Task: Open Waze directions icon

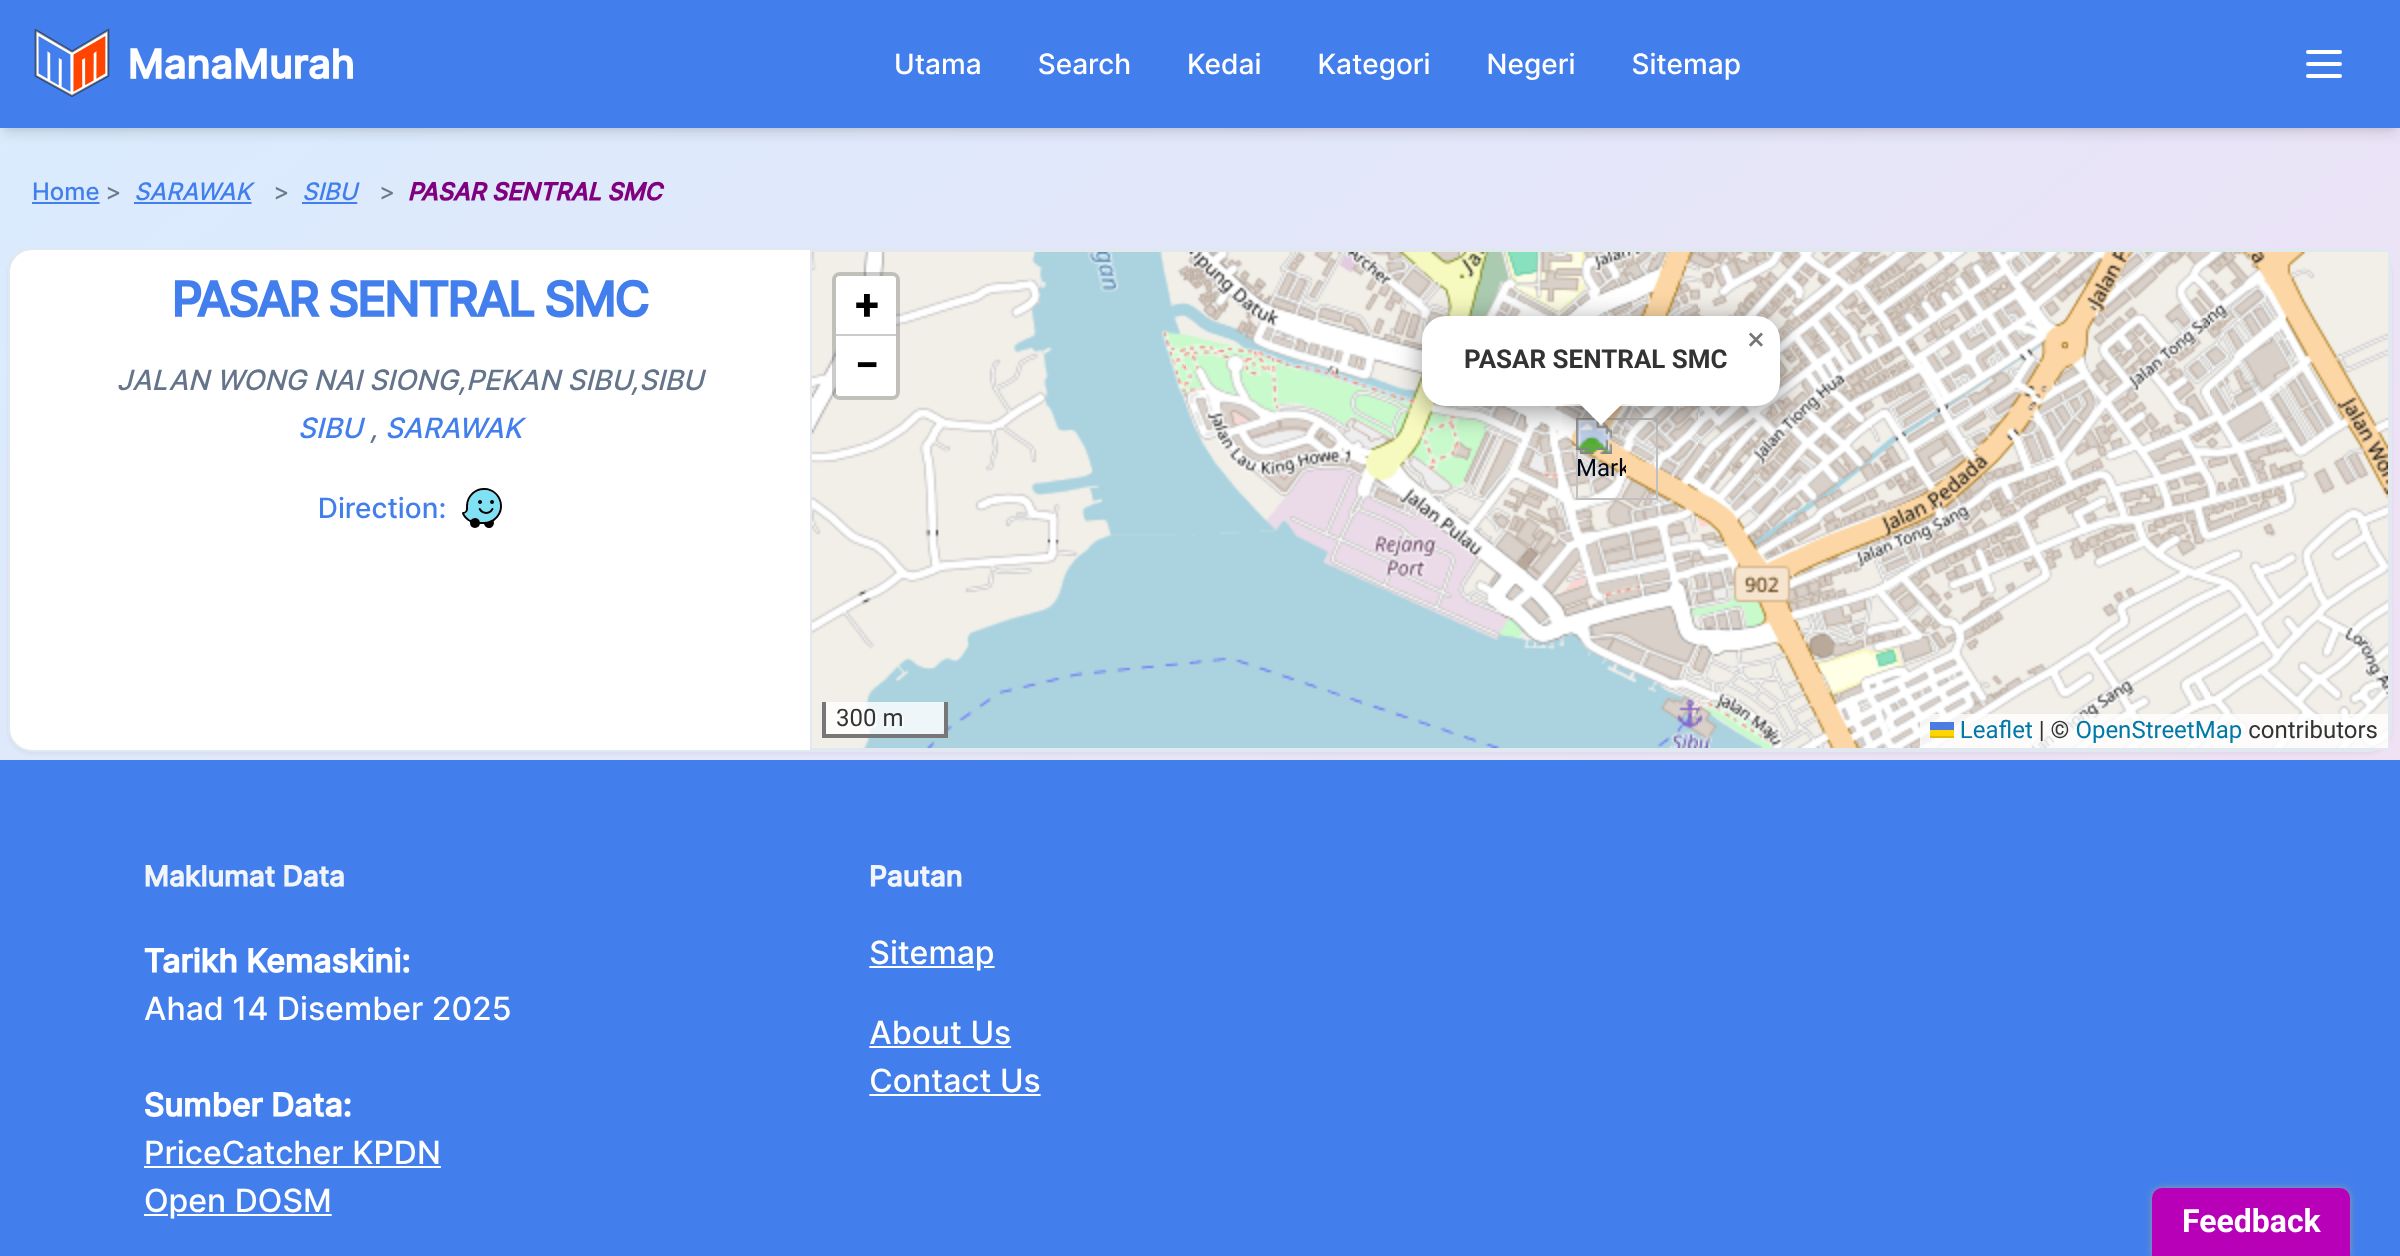Action: pyautogui.click(x=482, y=508)
